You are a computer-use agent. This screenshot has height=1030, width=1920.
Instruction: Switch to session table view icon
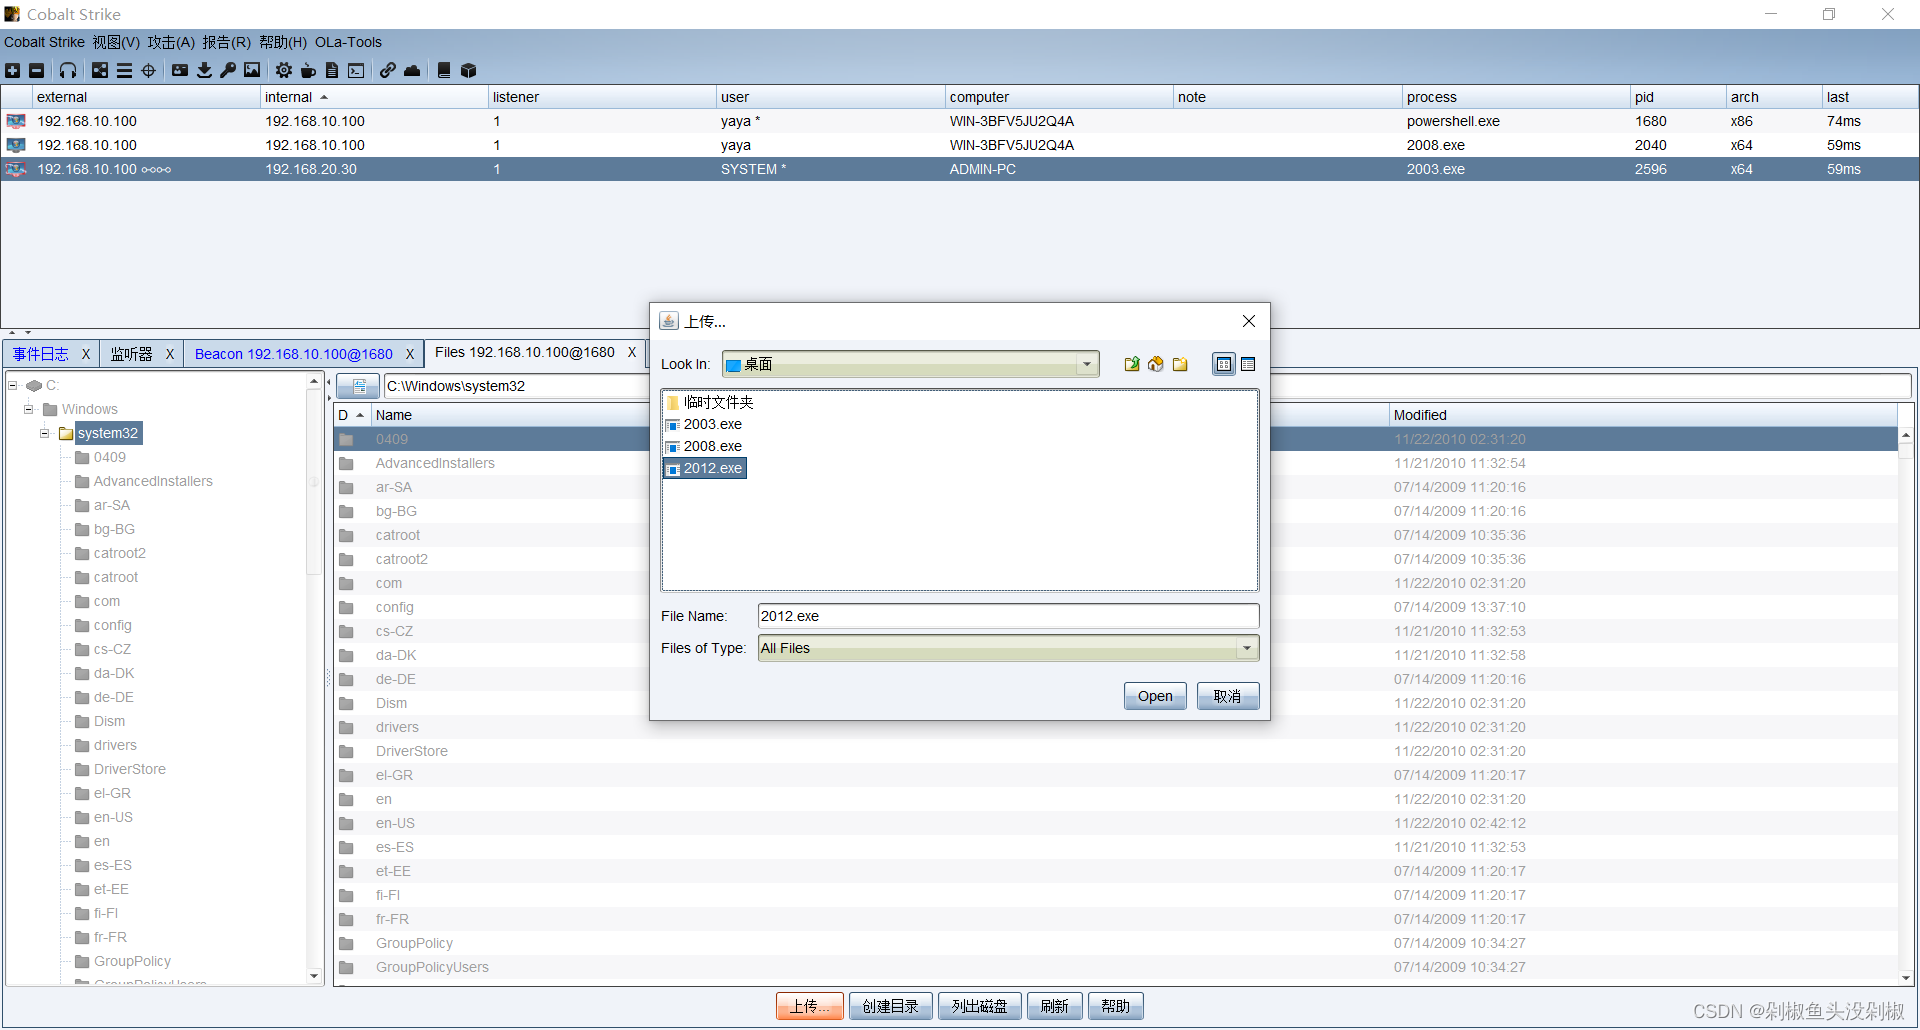coord(124,70)
